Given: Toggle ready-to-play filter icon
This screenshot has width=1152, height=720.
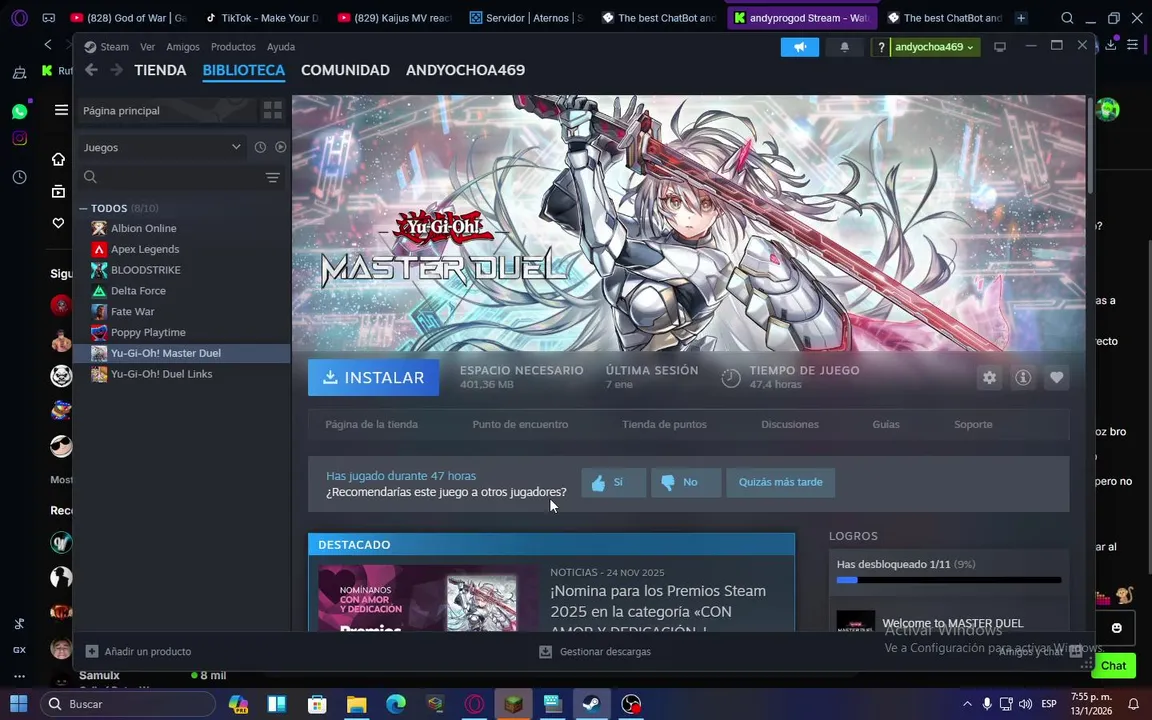Looking at the screenshot, I should tap(281, 147).
